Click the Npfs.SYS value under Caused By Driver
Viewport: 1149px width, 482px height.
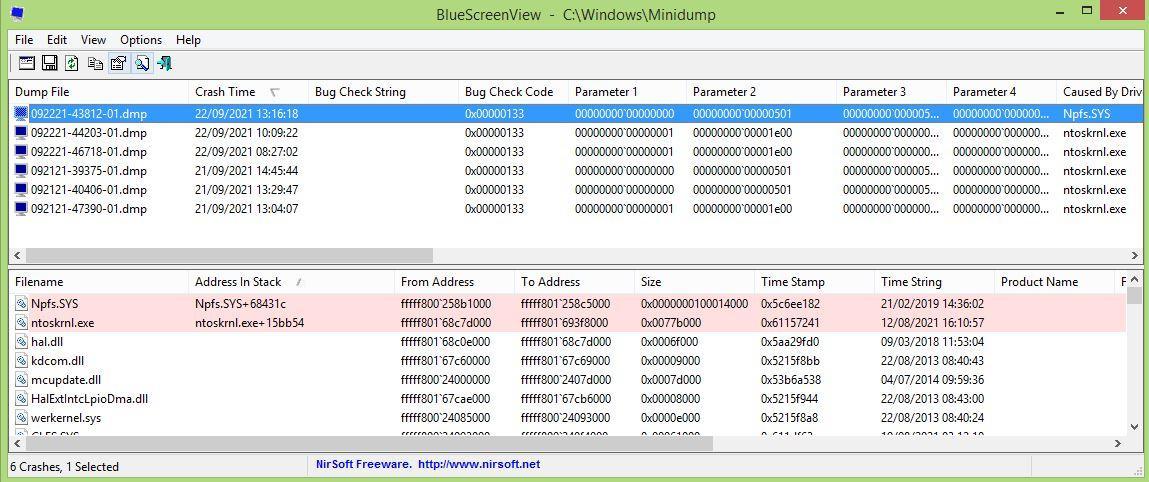tap(1087, 114)
